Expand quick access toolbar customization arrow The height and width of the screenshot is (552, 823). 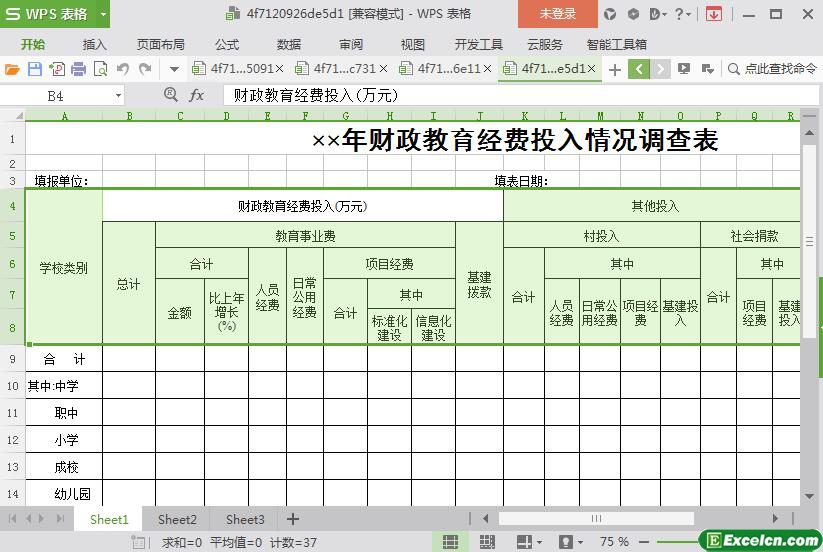tap(174, 69)
